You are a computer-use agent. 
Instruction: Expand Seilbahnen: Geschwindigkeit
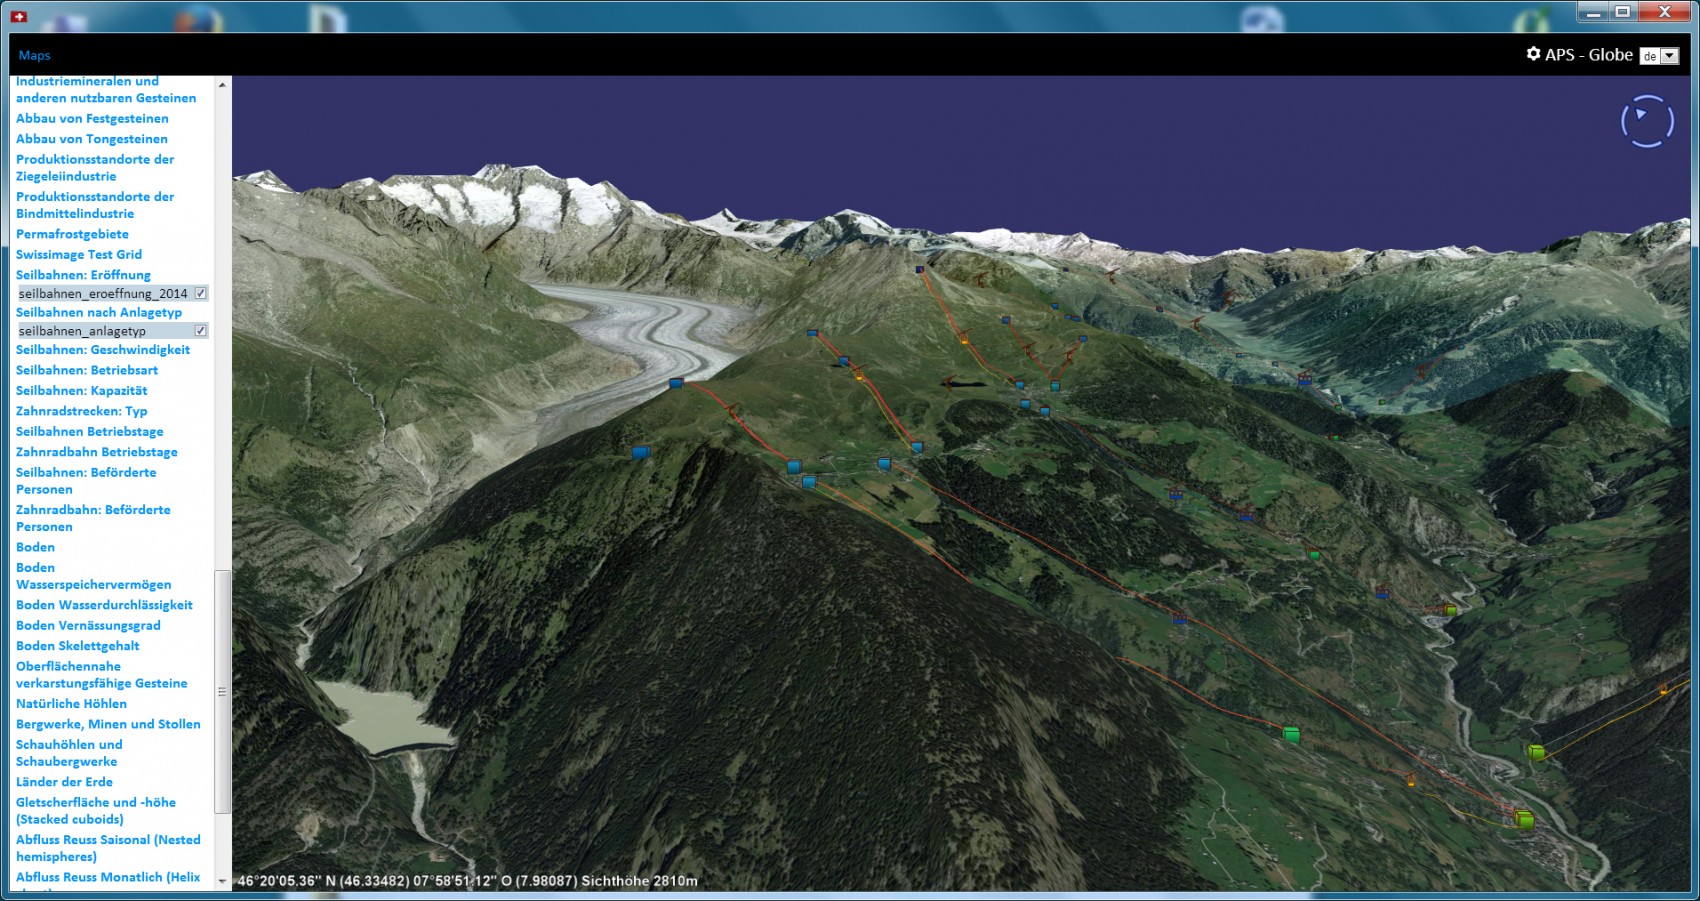pyautogui.click(x=103, y=349)
